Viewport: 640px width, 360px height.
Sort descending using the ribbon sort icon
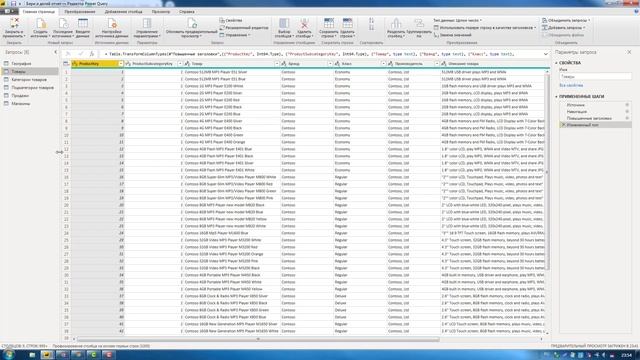(x=371, y=28)
